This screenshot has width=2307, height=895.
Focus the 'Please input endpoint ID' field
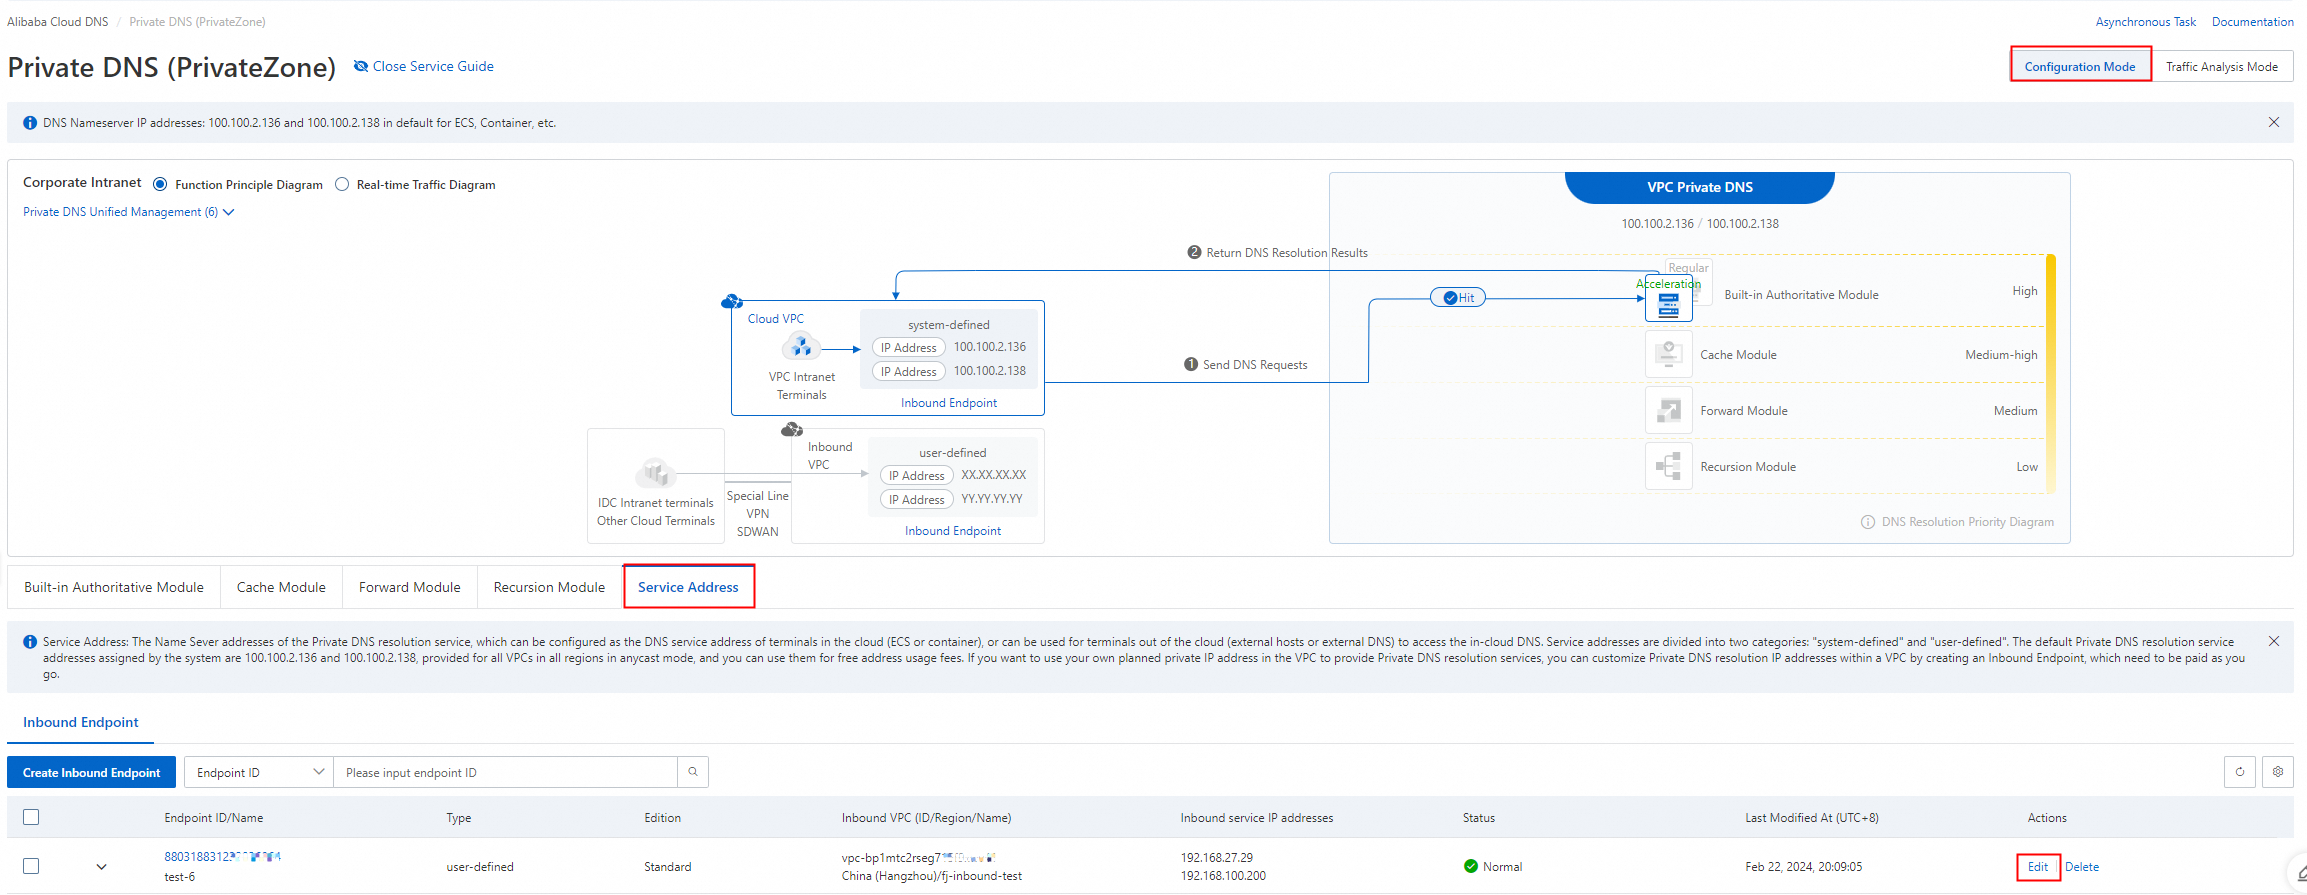(x=505, y=772)
